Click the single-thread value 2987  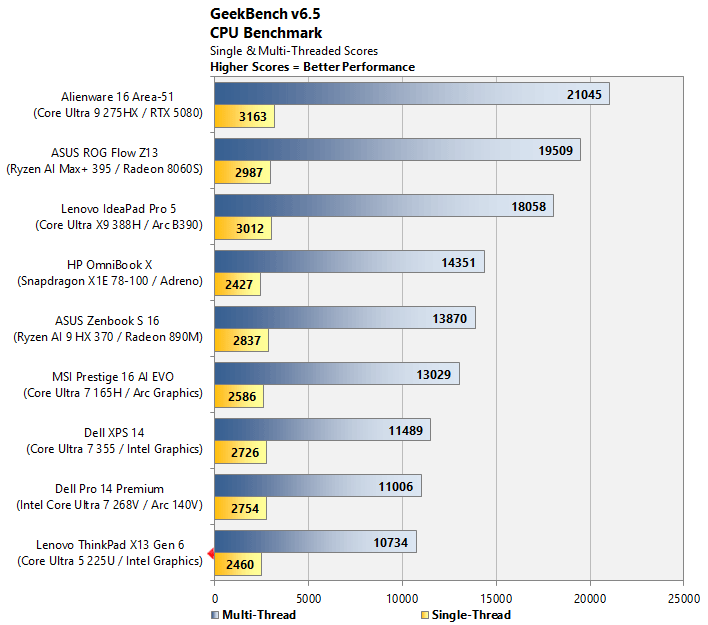coord(249,173)
